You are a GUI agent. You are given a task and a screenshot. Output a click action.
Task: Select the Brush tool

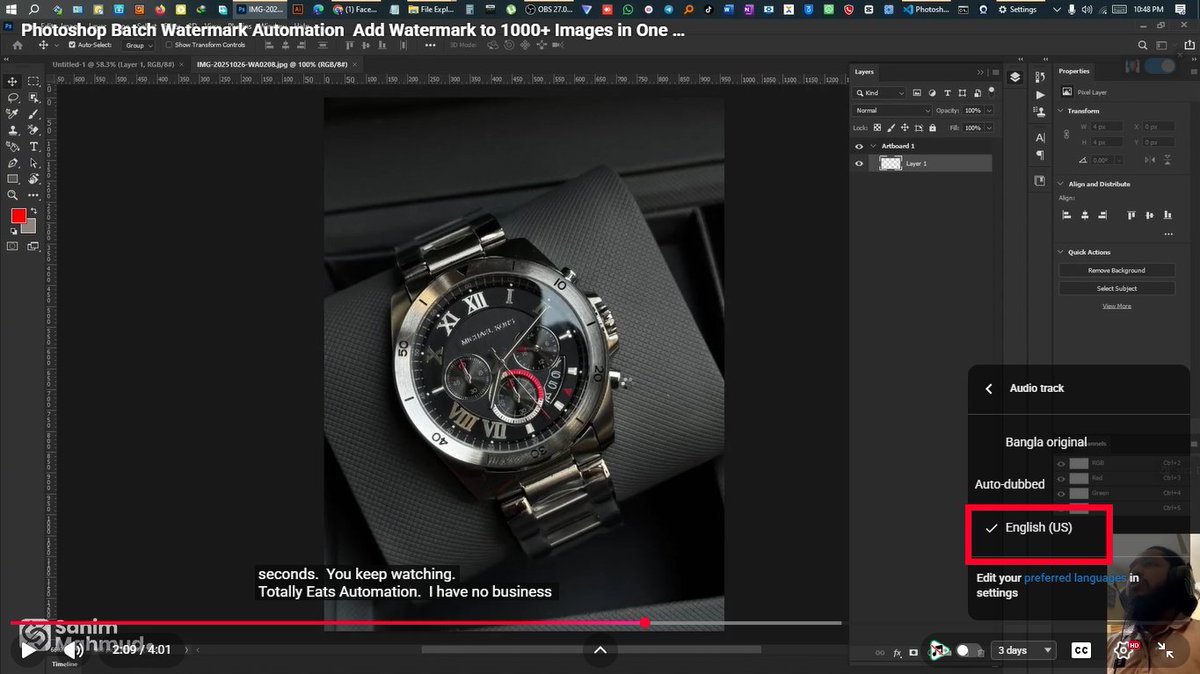[x=33, y=114]
